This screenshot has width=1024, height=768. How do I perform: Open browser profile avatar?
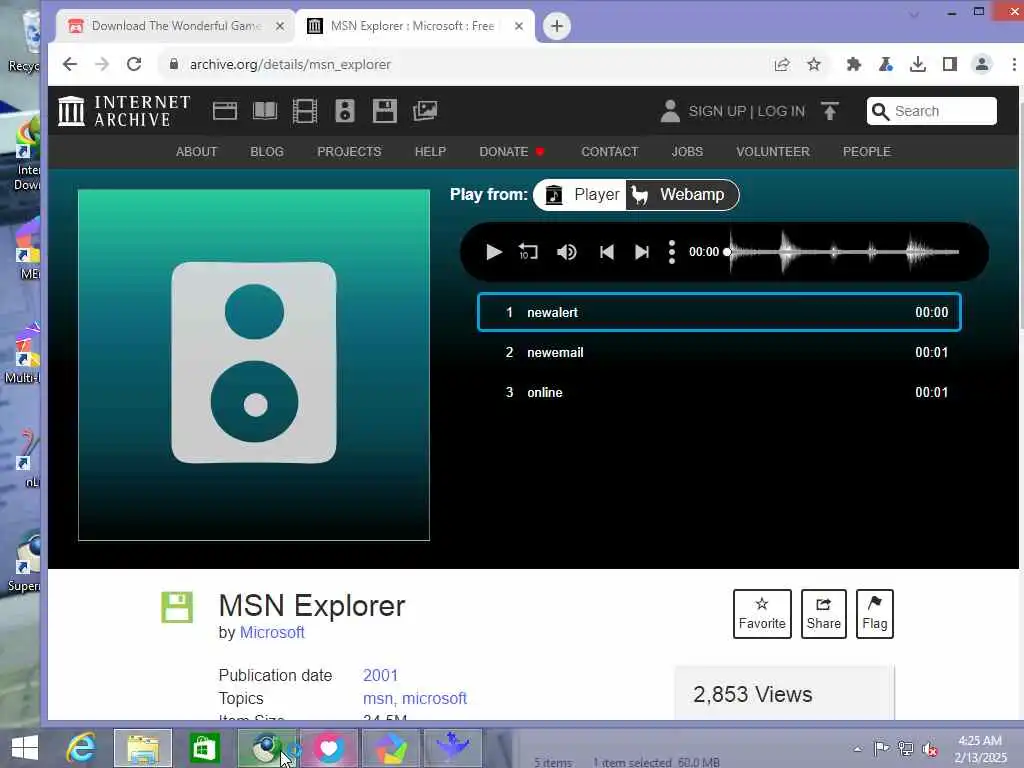click(x=982, y=64)
